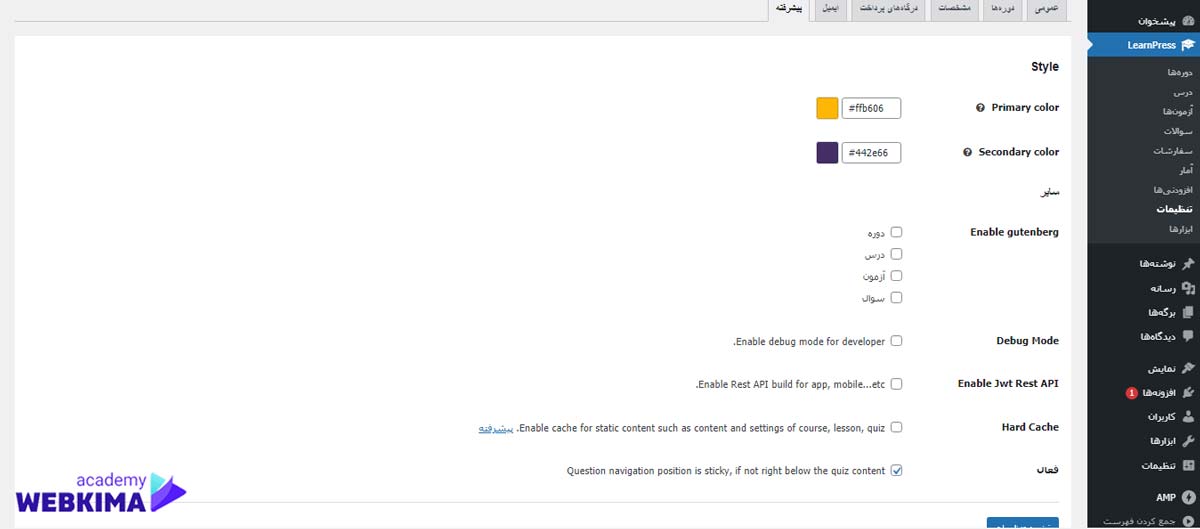Click the Primary color hex field #ffb606

tap(871, 108)
